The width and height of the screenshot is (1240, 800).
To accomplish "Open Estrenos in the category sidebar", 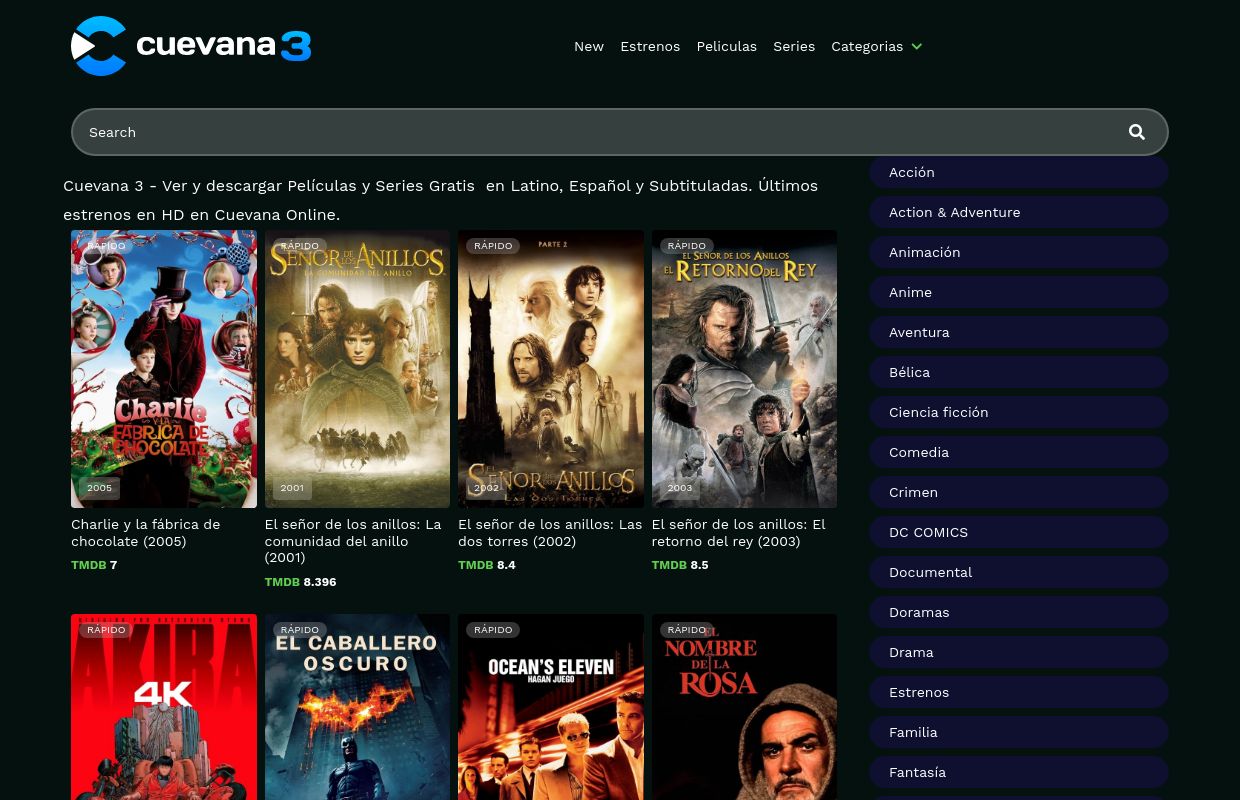I will (x=1019, y=692).
